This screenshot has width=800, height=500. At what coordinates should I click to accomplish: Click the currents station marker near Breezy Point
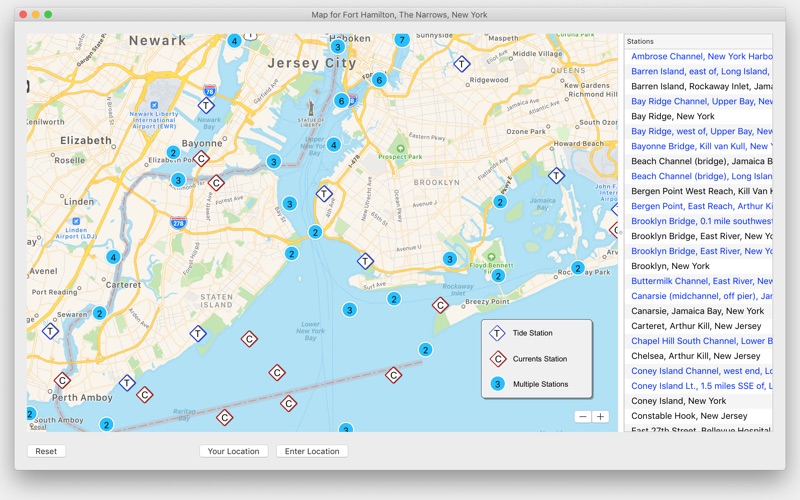[440, 306]
